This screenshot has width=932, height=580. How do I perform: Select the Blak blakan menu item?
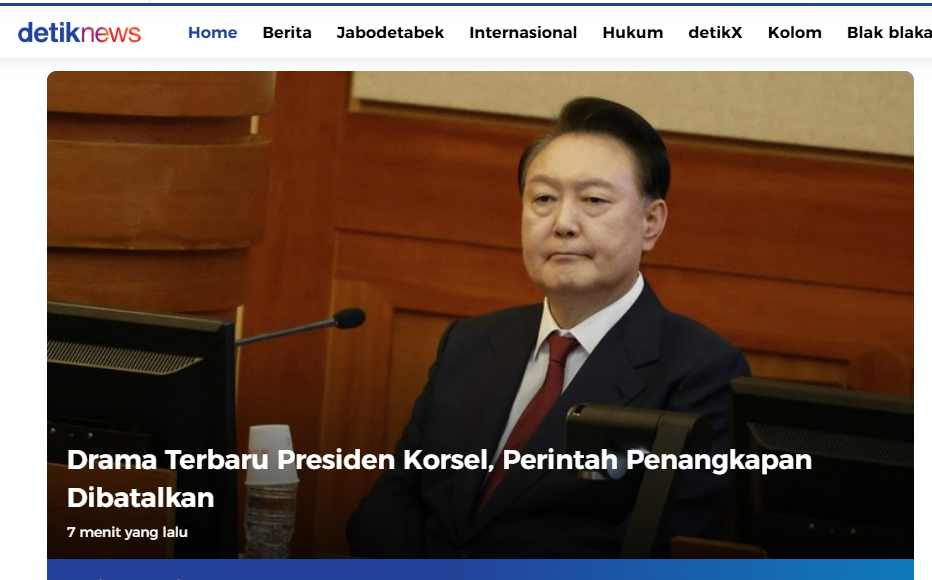(889, 33)
